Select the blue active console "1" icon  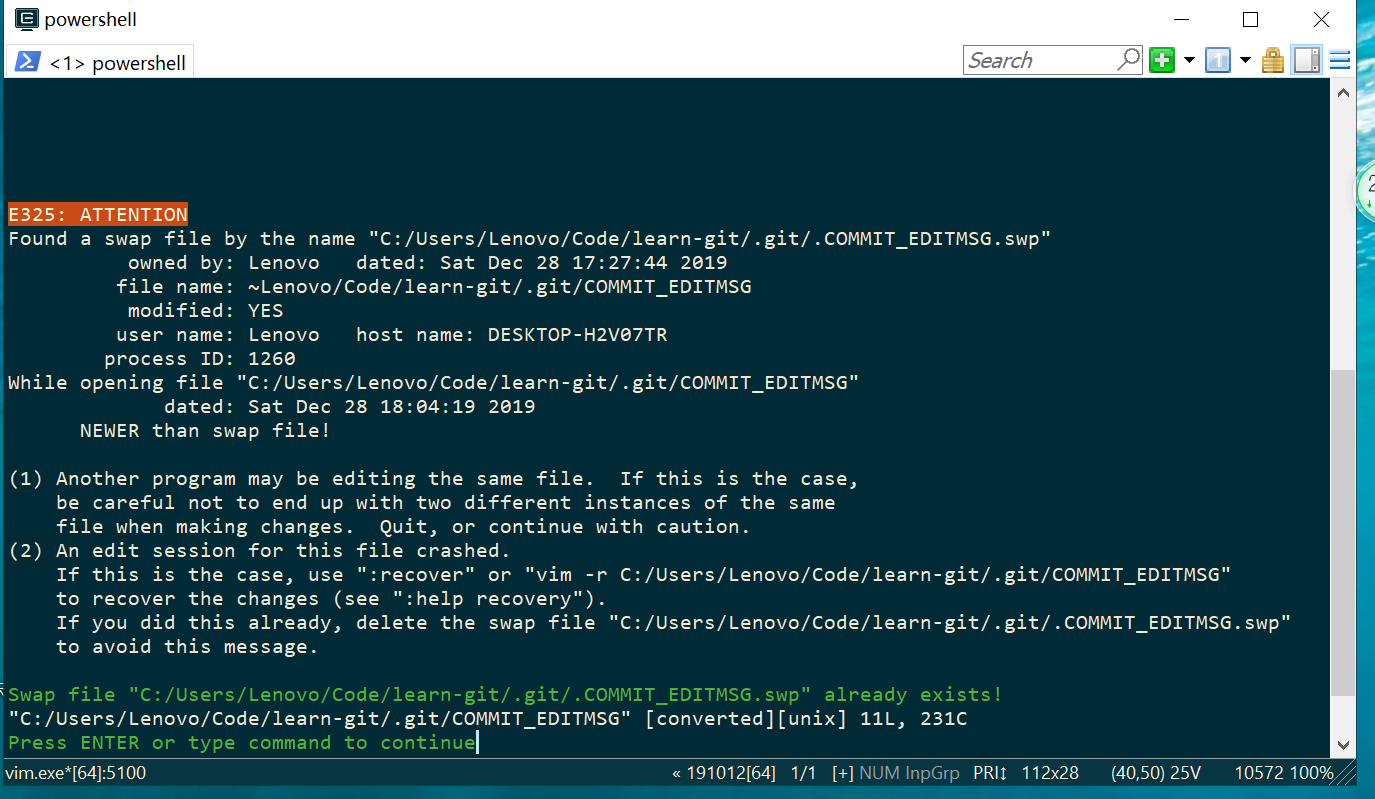tap(1218, 60)
